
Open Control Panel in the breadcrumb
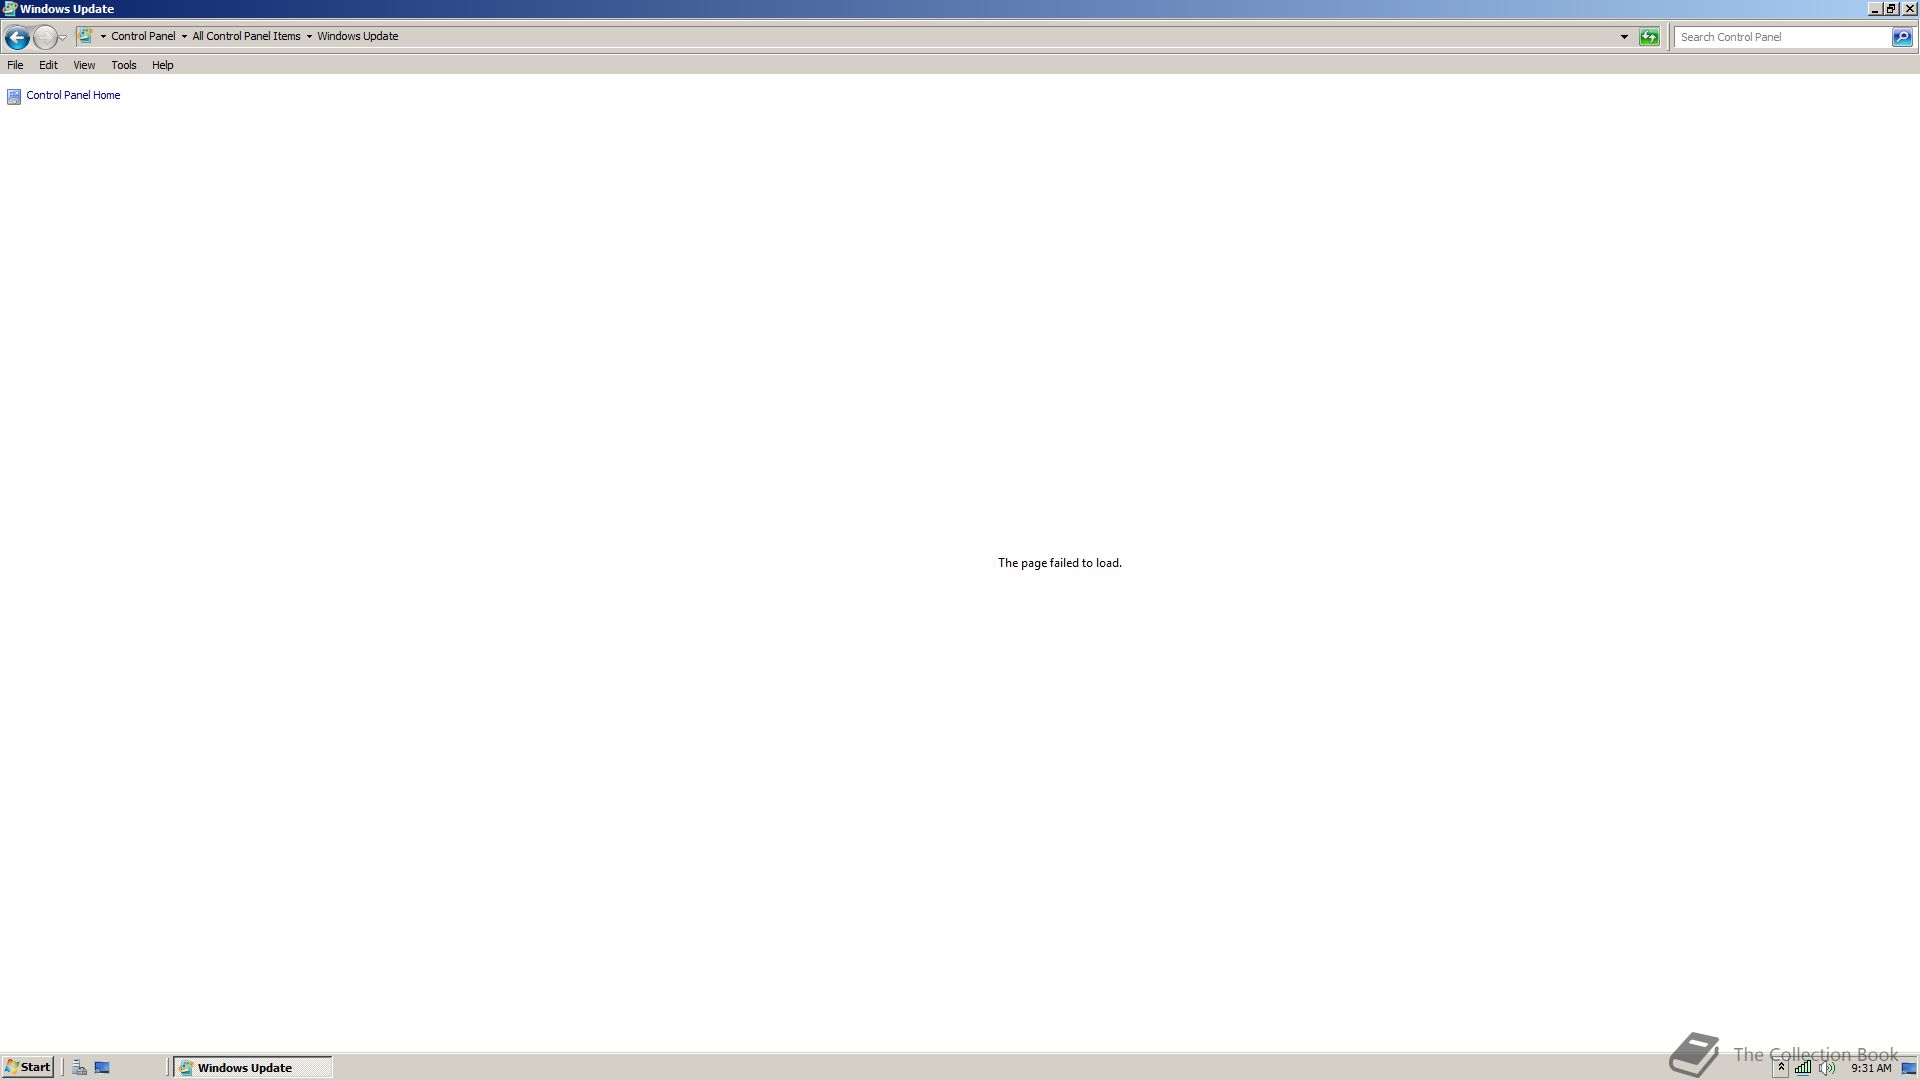tap(143, 36)
